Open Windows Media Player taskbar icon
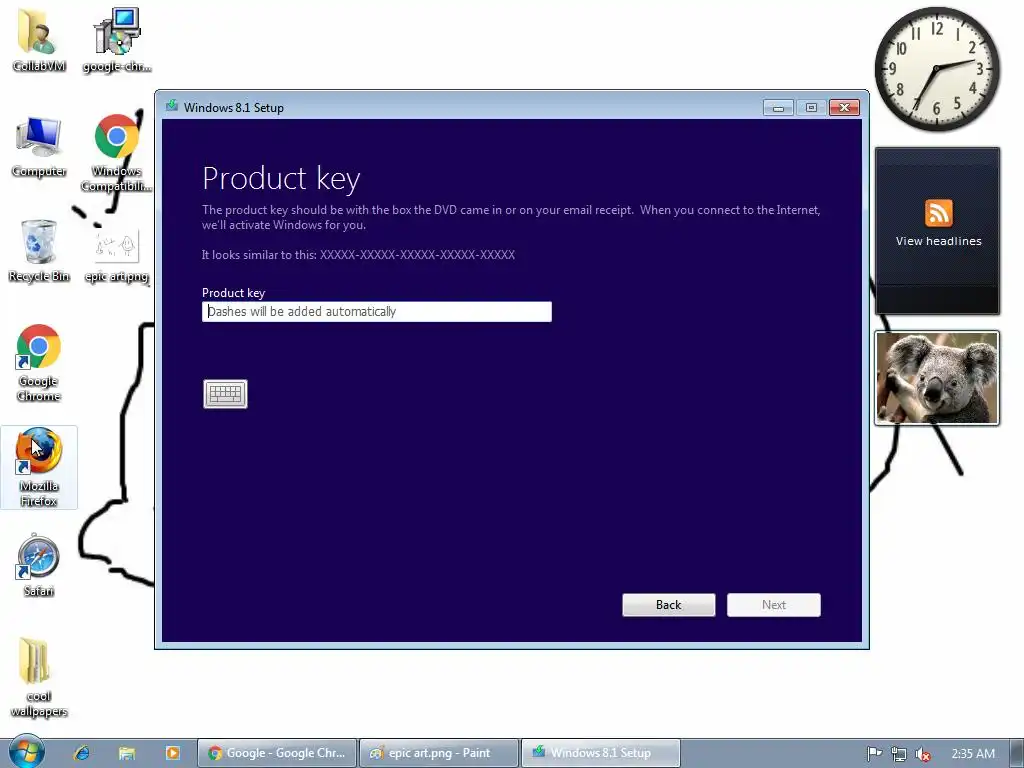Screen dimensions: 1024x768 coord(172,753)
